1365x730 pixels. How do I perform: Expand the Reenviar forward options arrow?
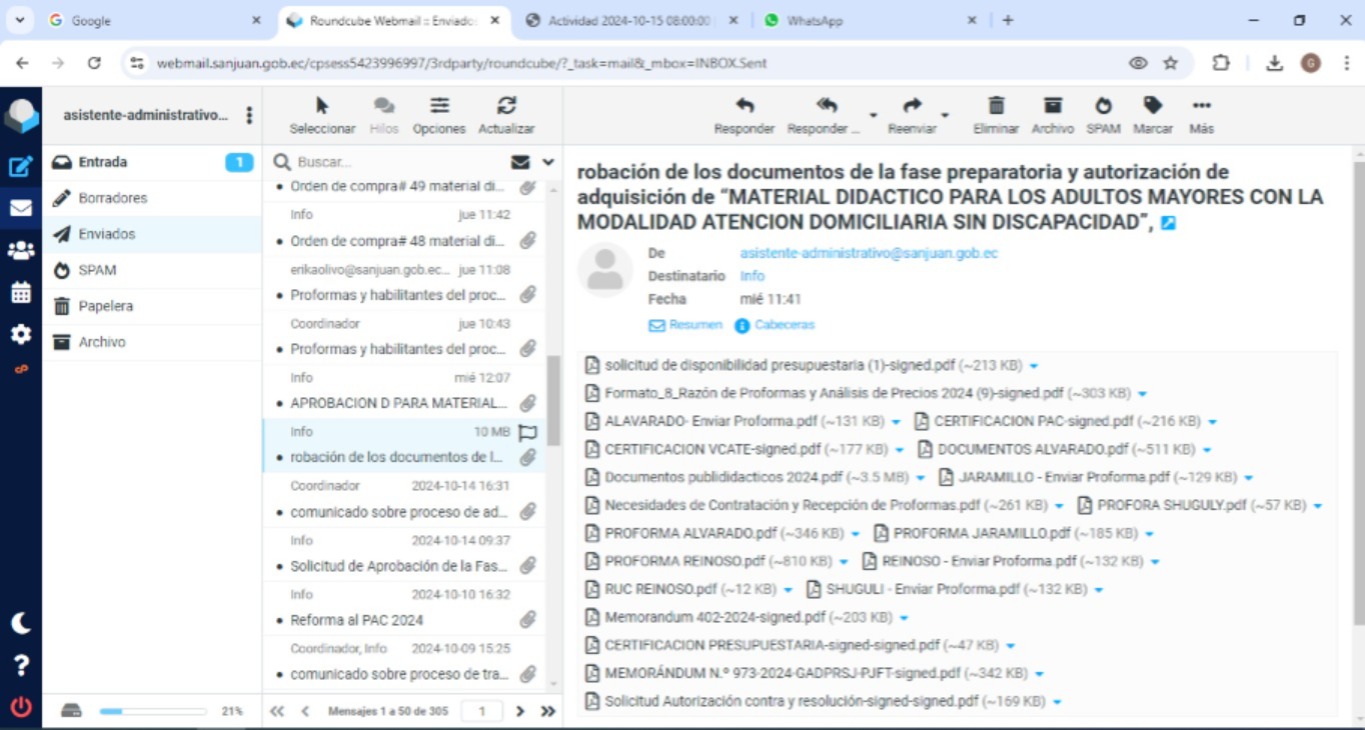[945, 115]
